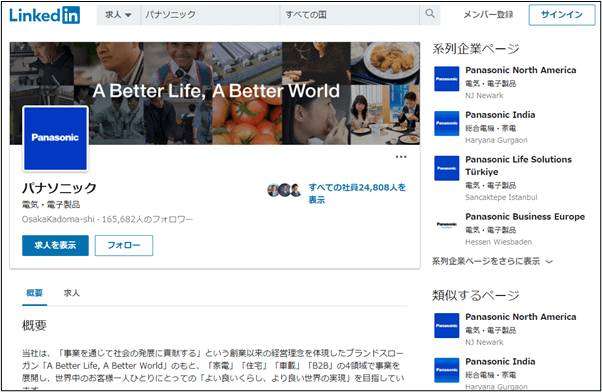Click the サインイン button

(562, 15)
